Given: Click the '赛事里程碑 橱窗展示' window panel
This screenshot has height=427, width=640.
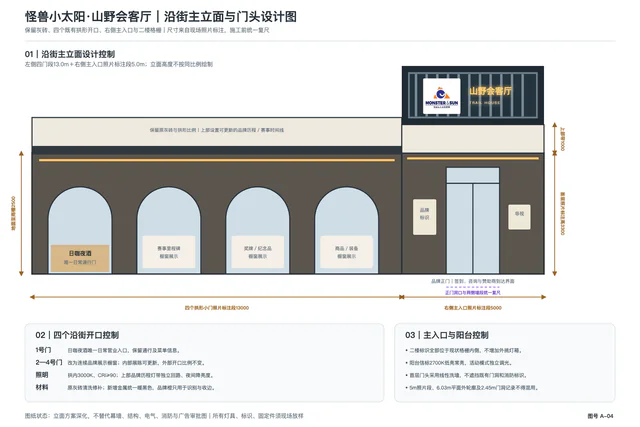Looking at the screenshot, I should [x=169, y=252].
